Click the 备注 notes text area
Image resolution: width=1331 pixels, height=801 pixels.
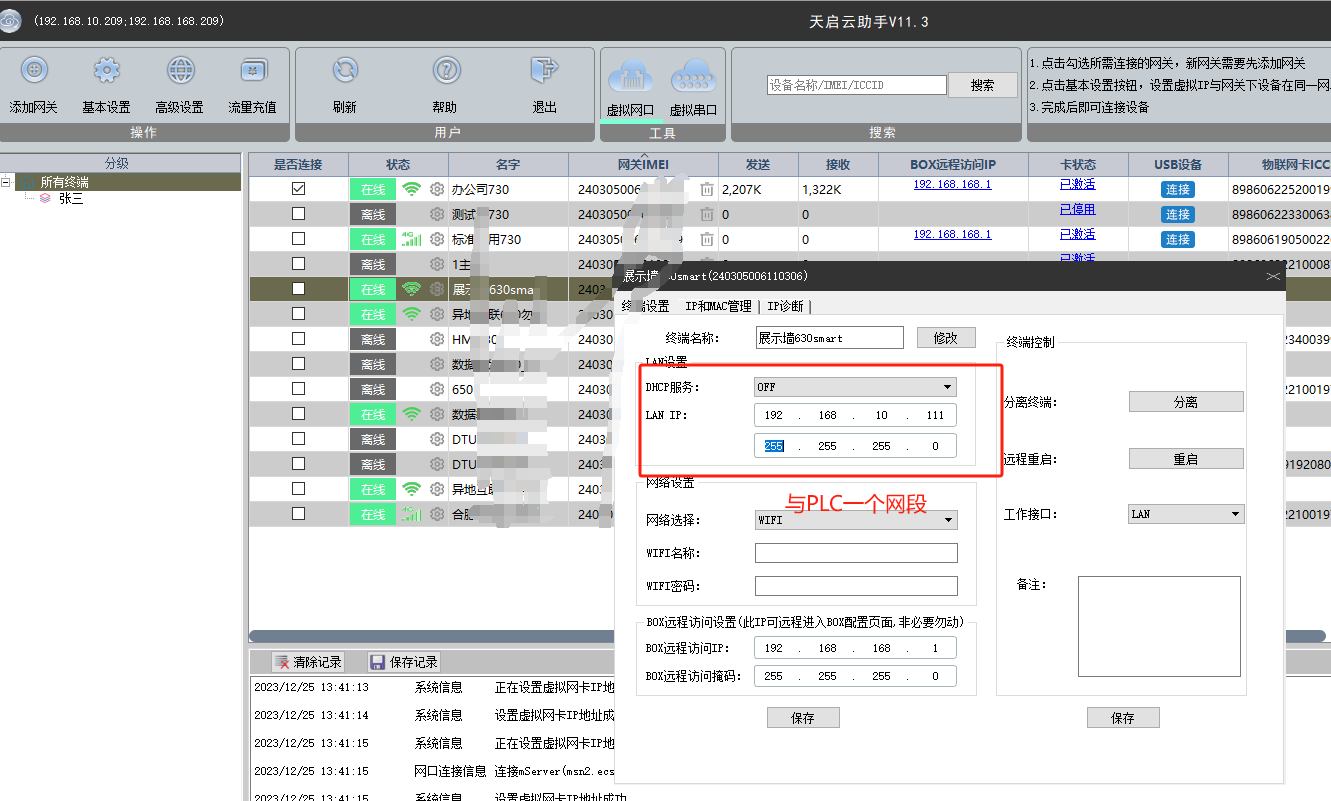1159,627
